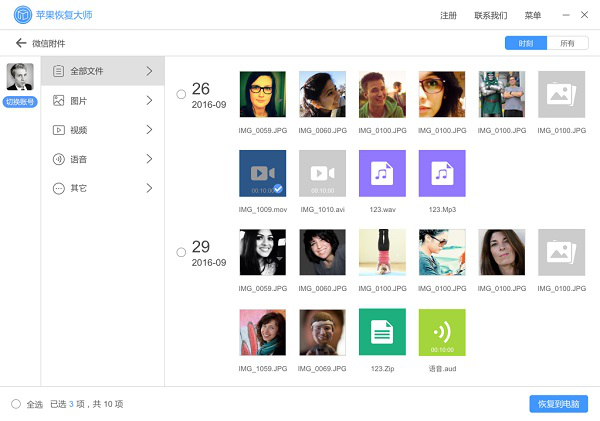Expand the 语音 category in sidebar
The width and height of the screenshot is (600, 421).
click(x=102, y=159)
